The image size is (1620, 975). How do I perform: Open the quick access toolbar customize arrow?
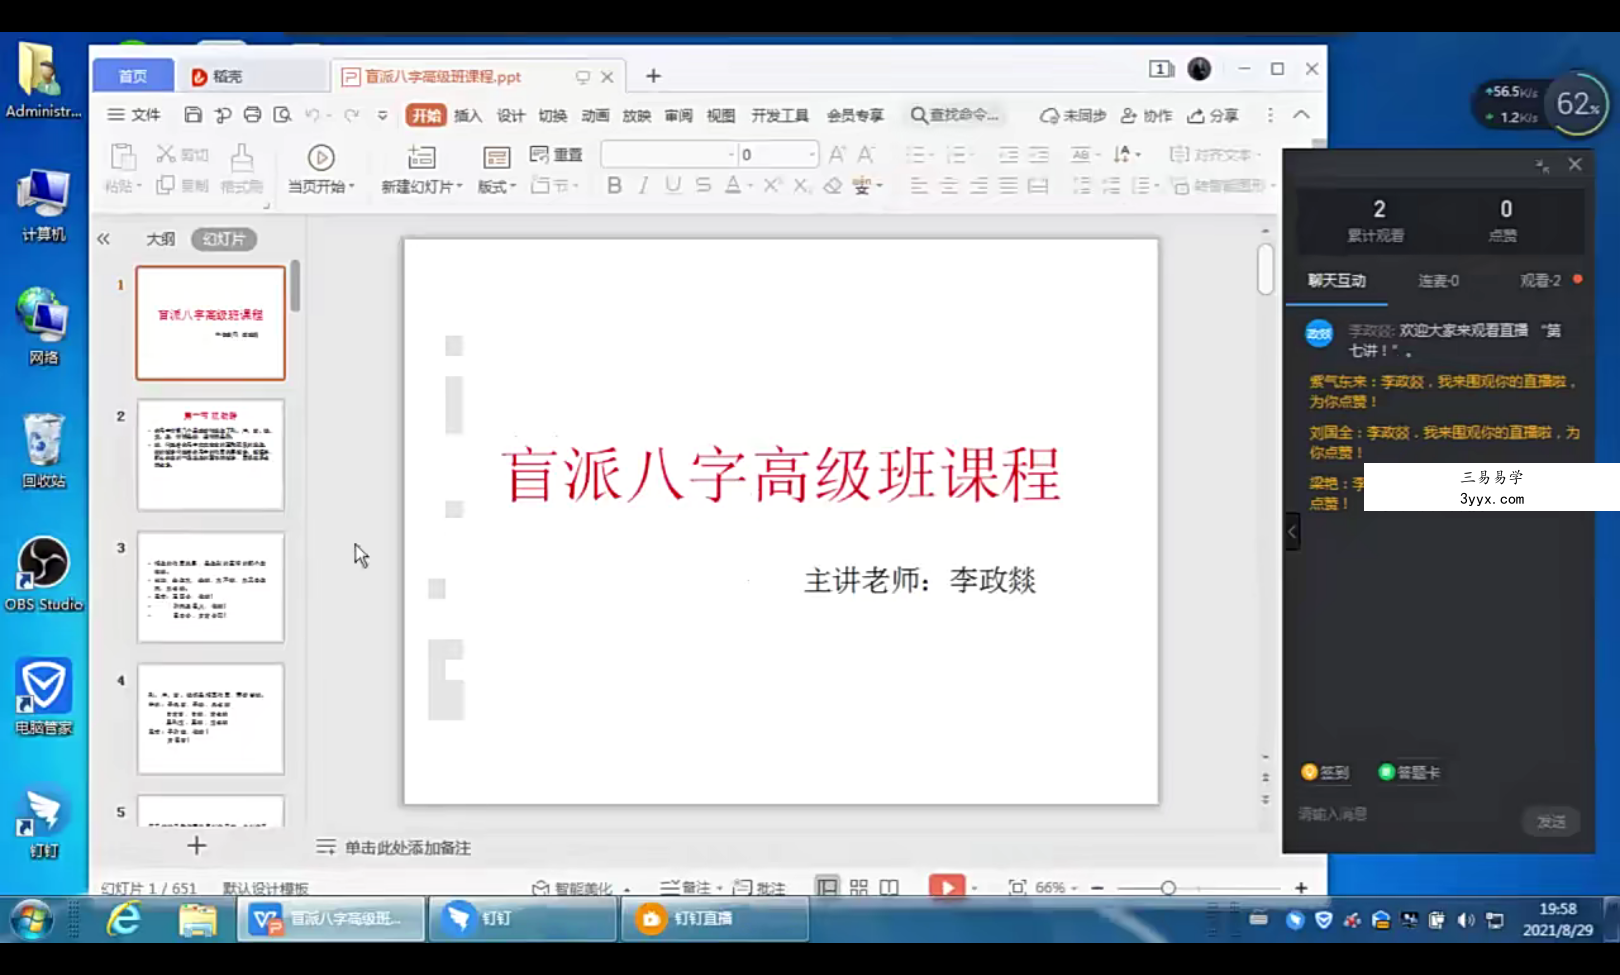382,115
